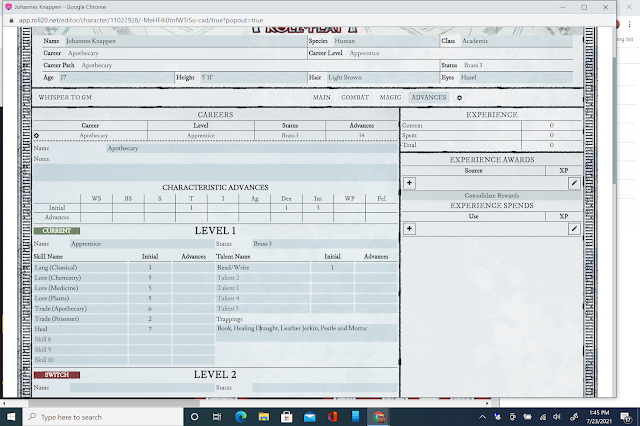The height and width of the screenshot is (426, 640).
Task: Click the Heal Advances input field
Action: pyautogui.click(x=193, y=329)
